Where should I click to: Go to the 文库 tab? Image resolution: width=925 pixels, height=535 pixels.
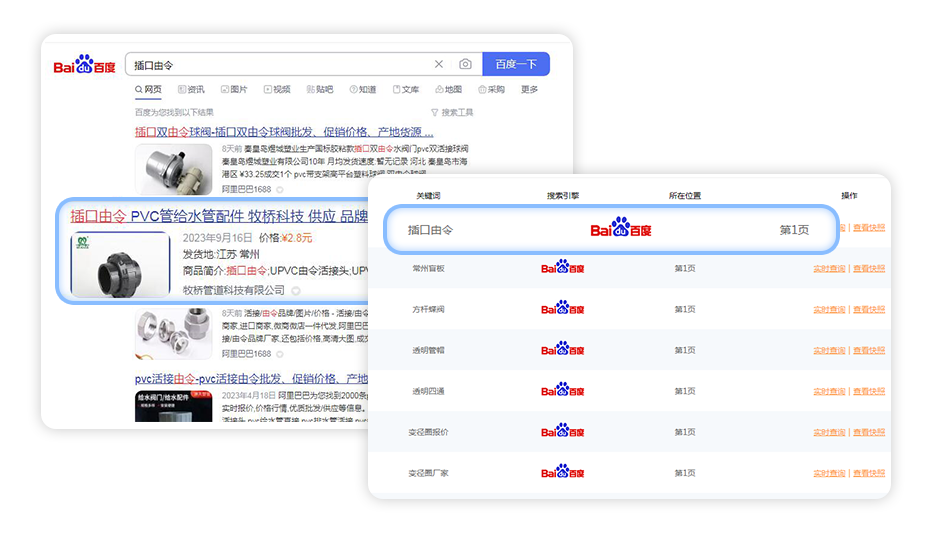pyautogui.click(x=406, y=90)
